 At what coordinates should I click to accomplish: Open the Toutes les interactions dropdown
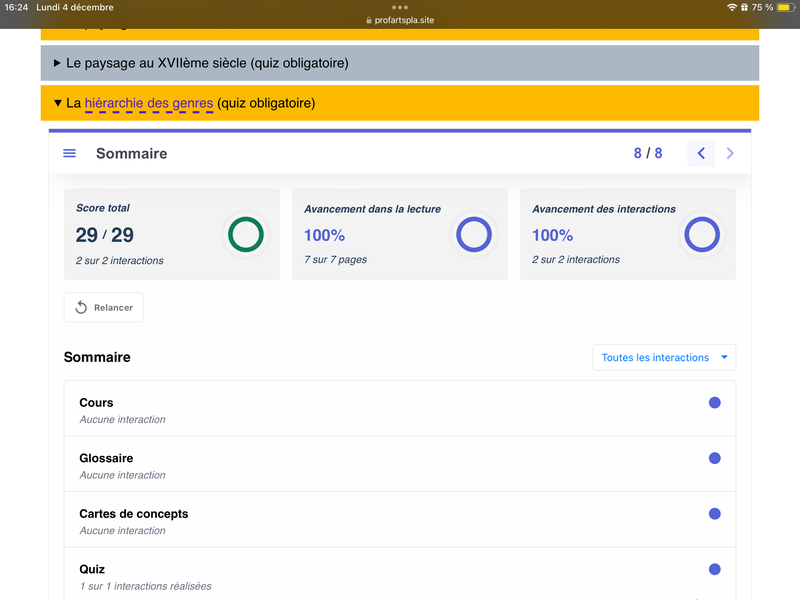(664, 357)
